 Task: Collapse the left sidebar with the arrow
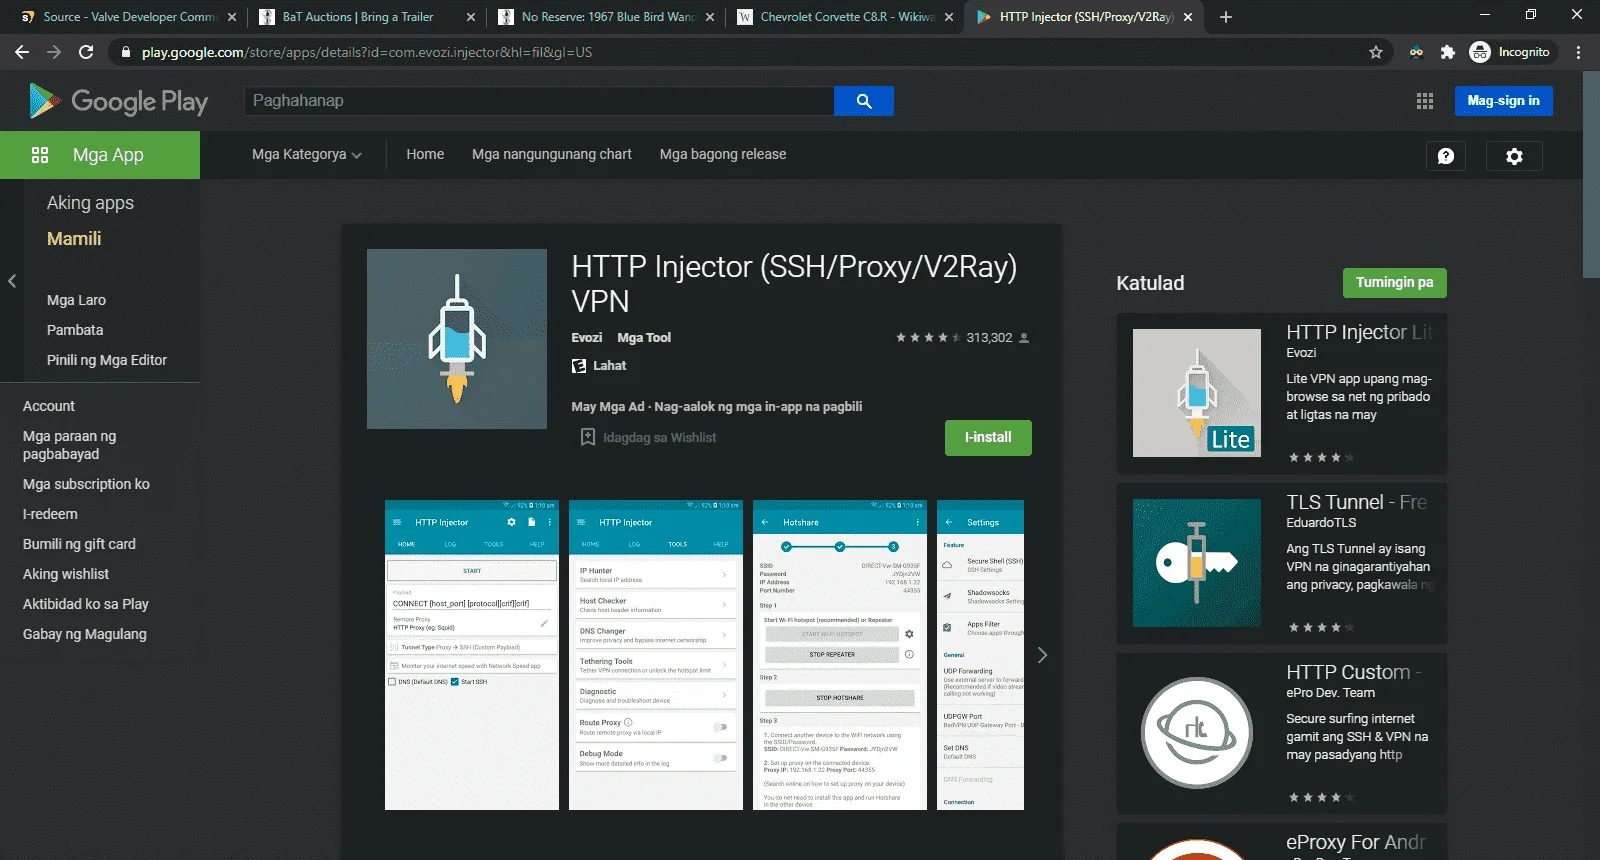(12, 281)
